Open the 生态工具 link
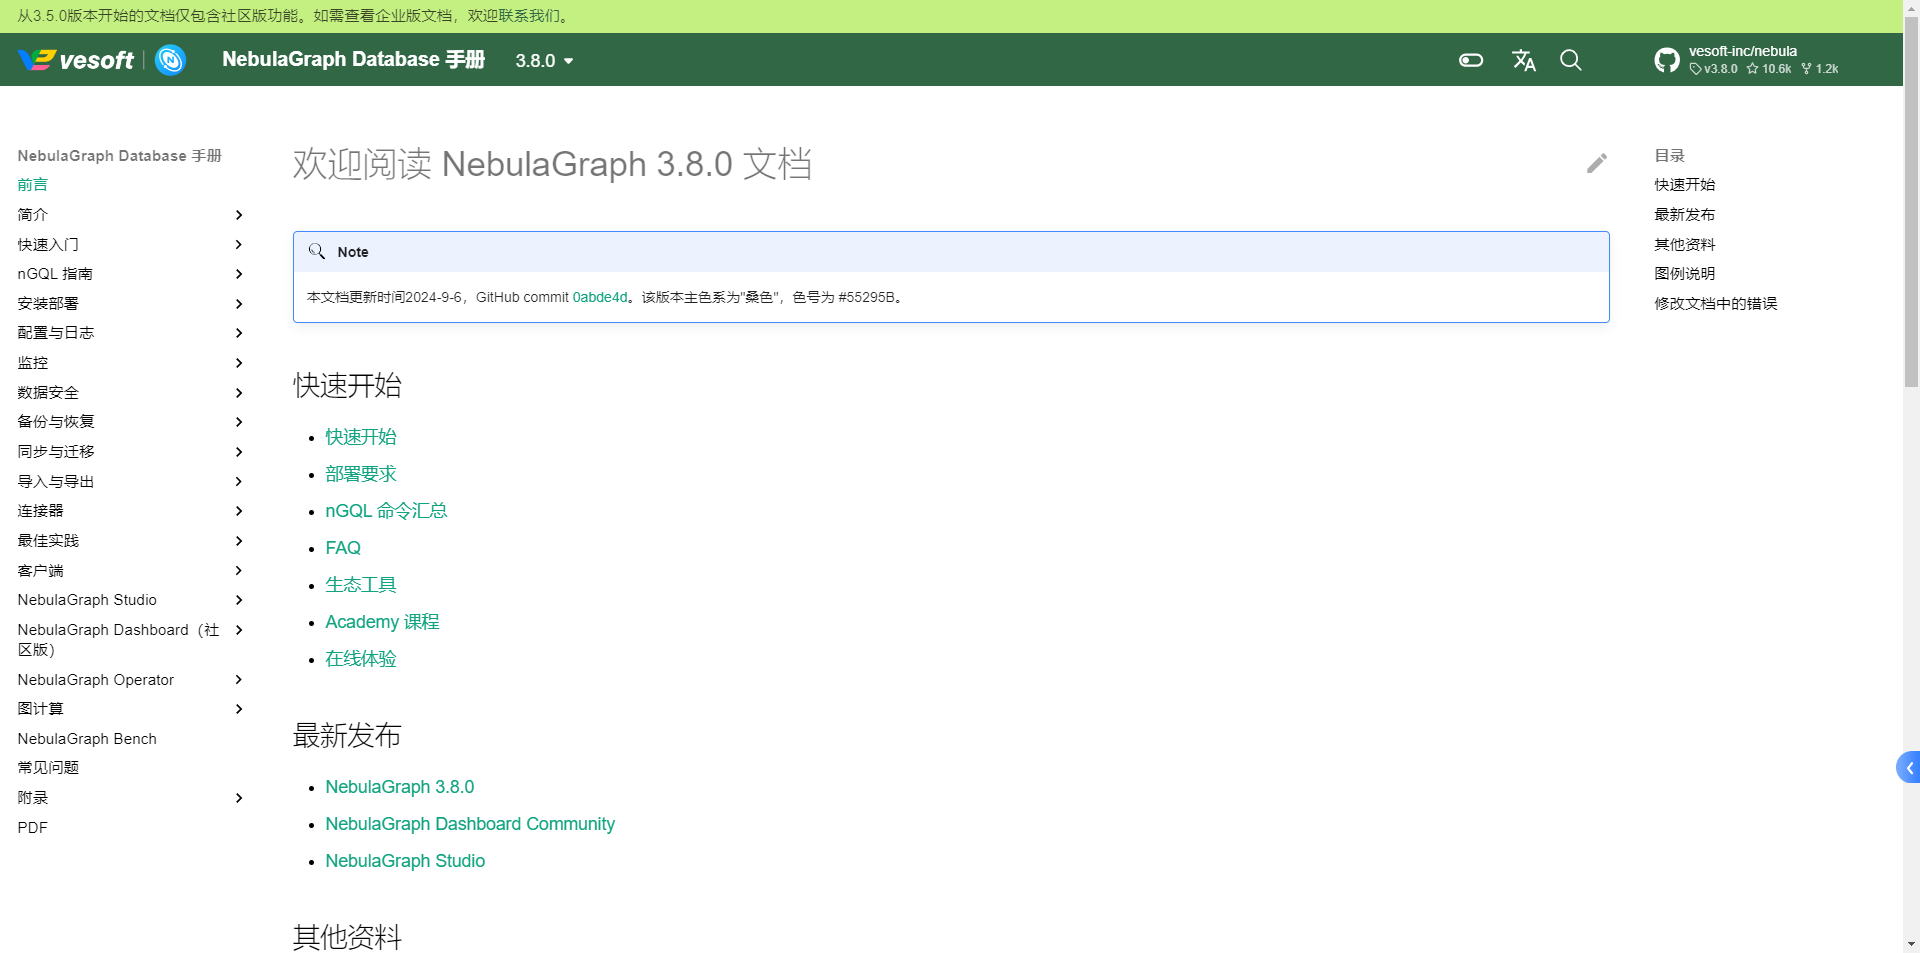Image resolution: width=1920 pixels, height=953 pixels. click(x=361, y=585)
